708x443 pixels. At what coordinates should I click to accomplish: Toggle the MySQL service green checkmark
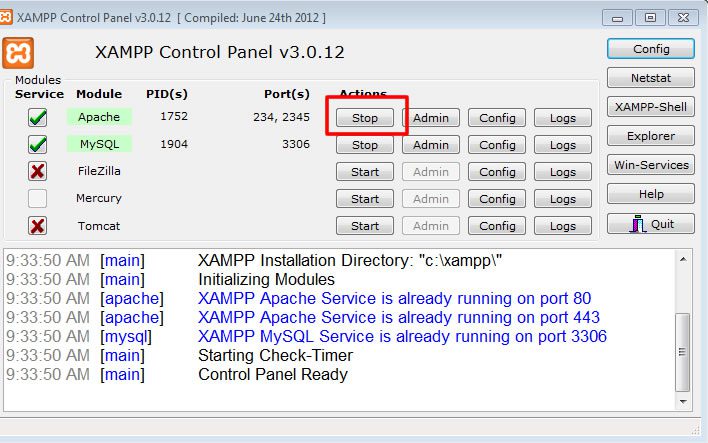[38, 145]
